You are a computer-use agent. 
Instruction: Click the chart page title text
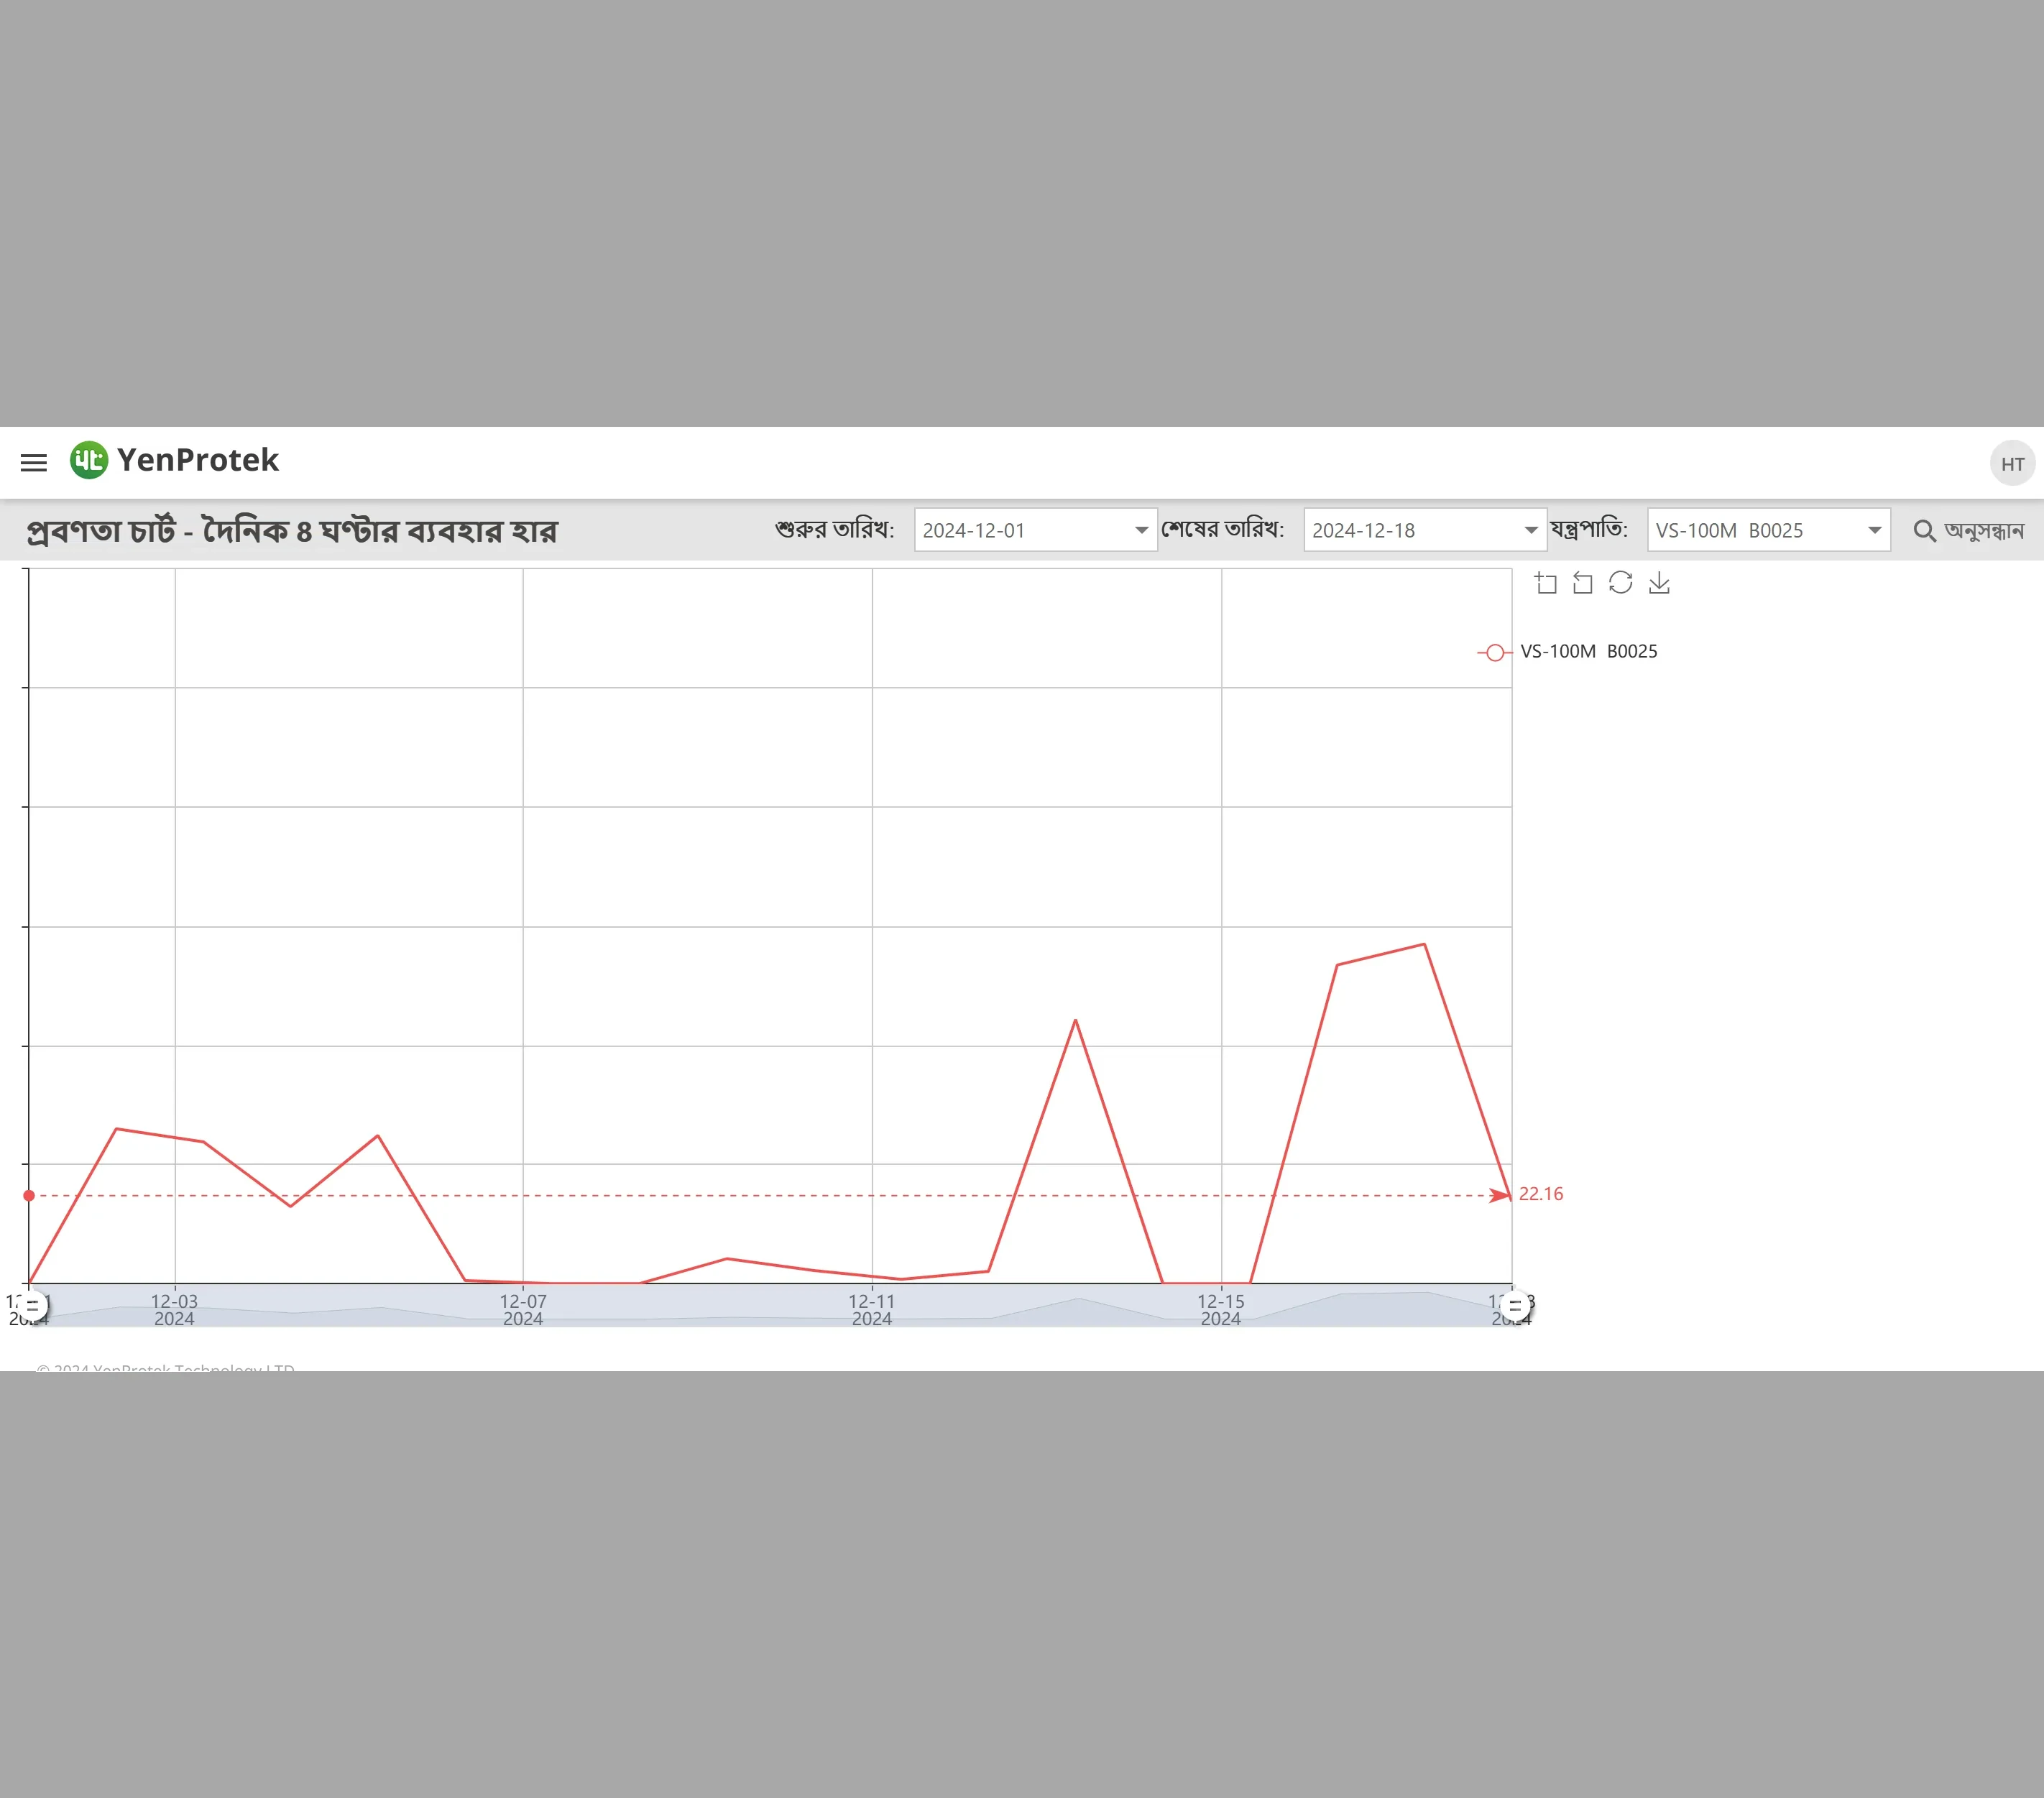point(291,530)
